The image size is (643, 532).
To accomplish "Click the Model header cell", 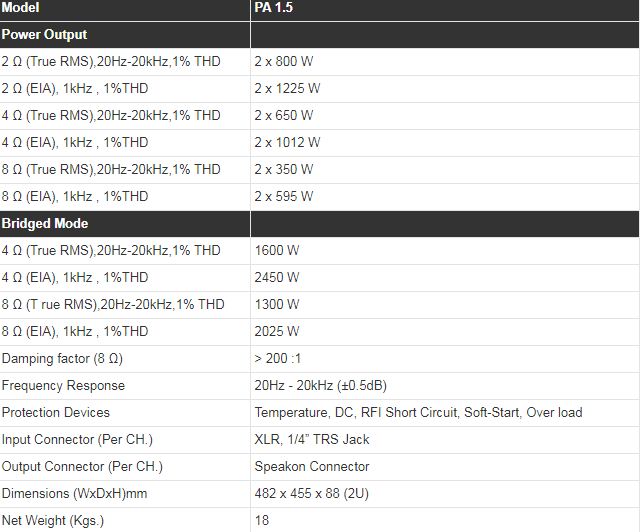I will [21, 8].
